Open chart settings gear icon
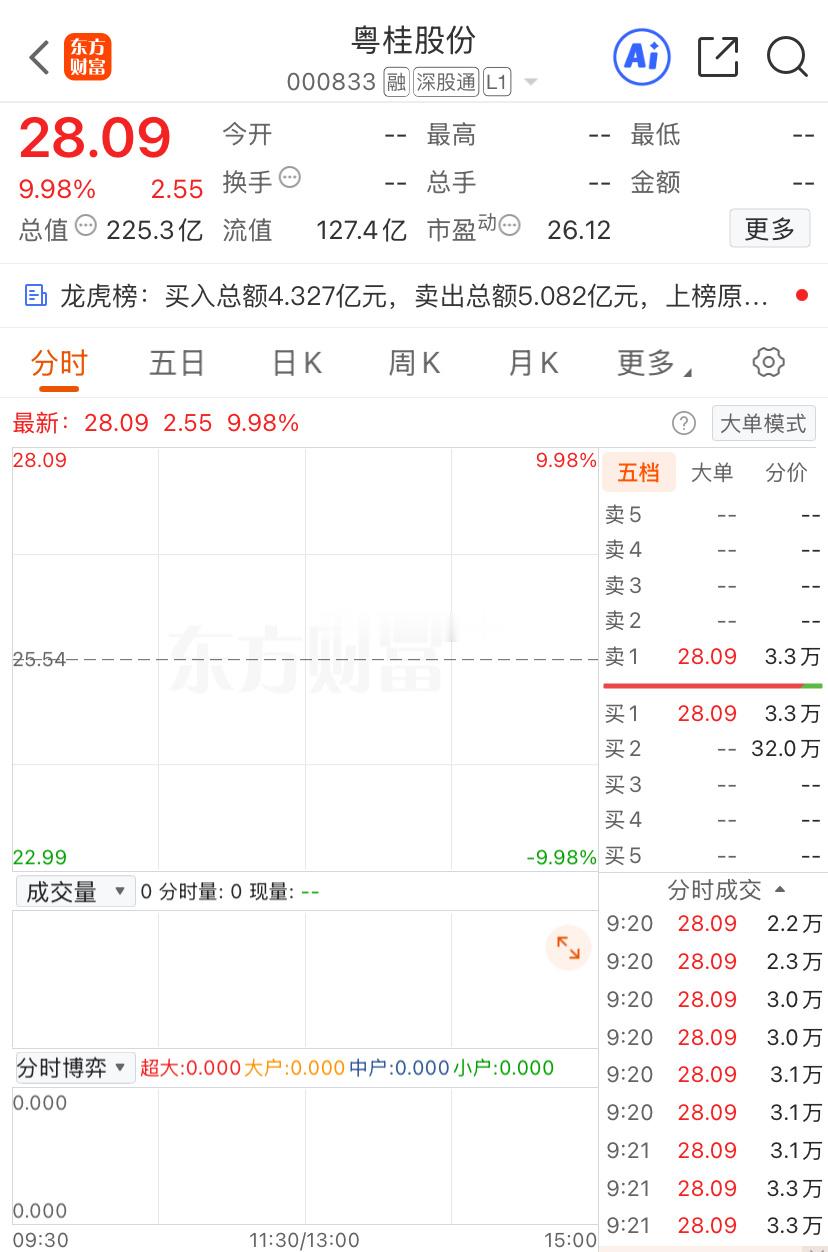828x1252 pixels. pyautogui.click(x=768, y=362)
